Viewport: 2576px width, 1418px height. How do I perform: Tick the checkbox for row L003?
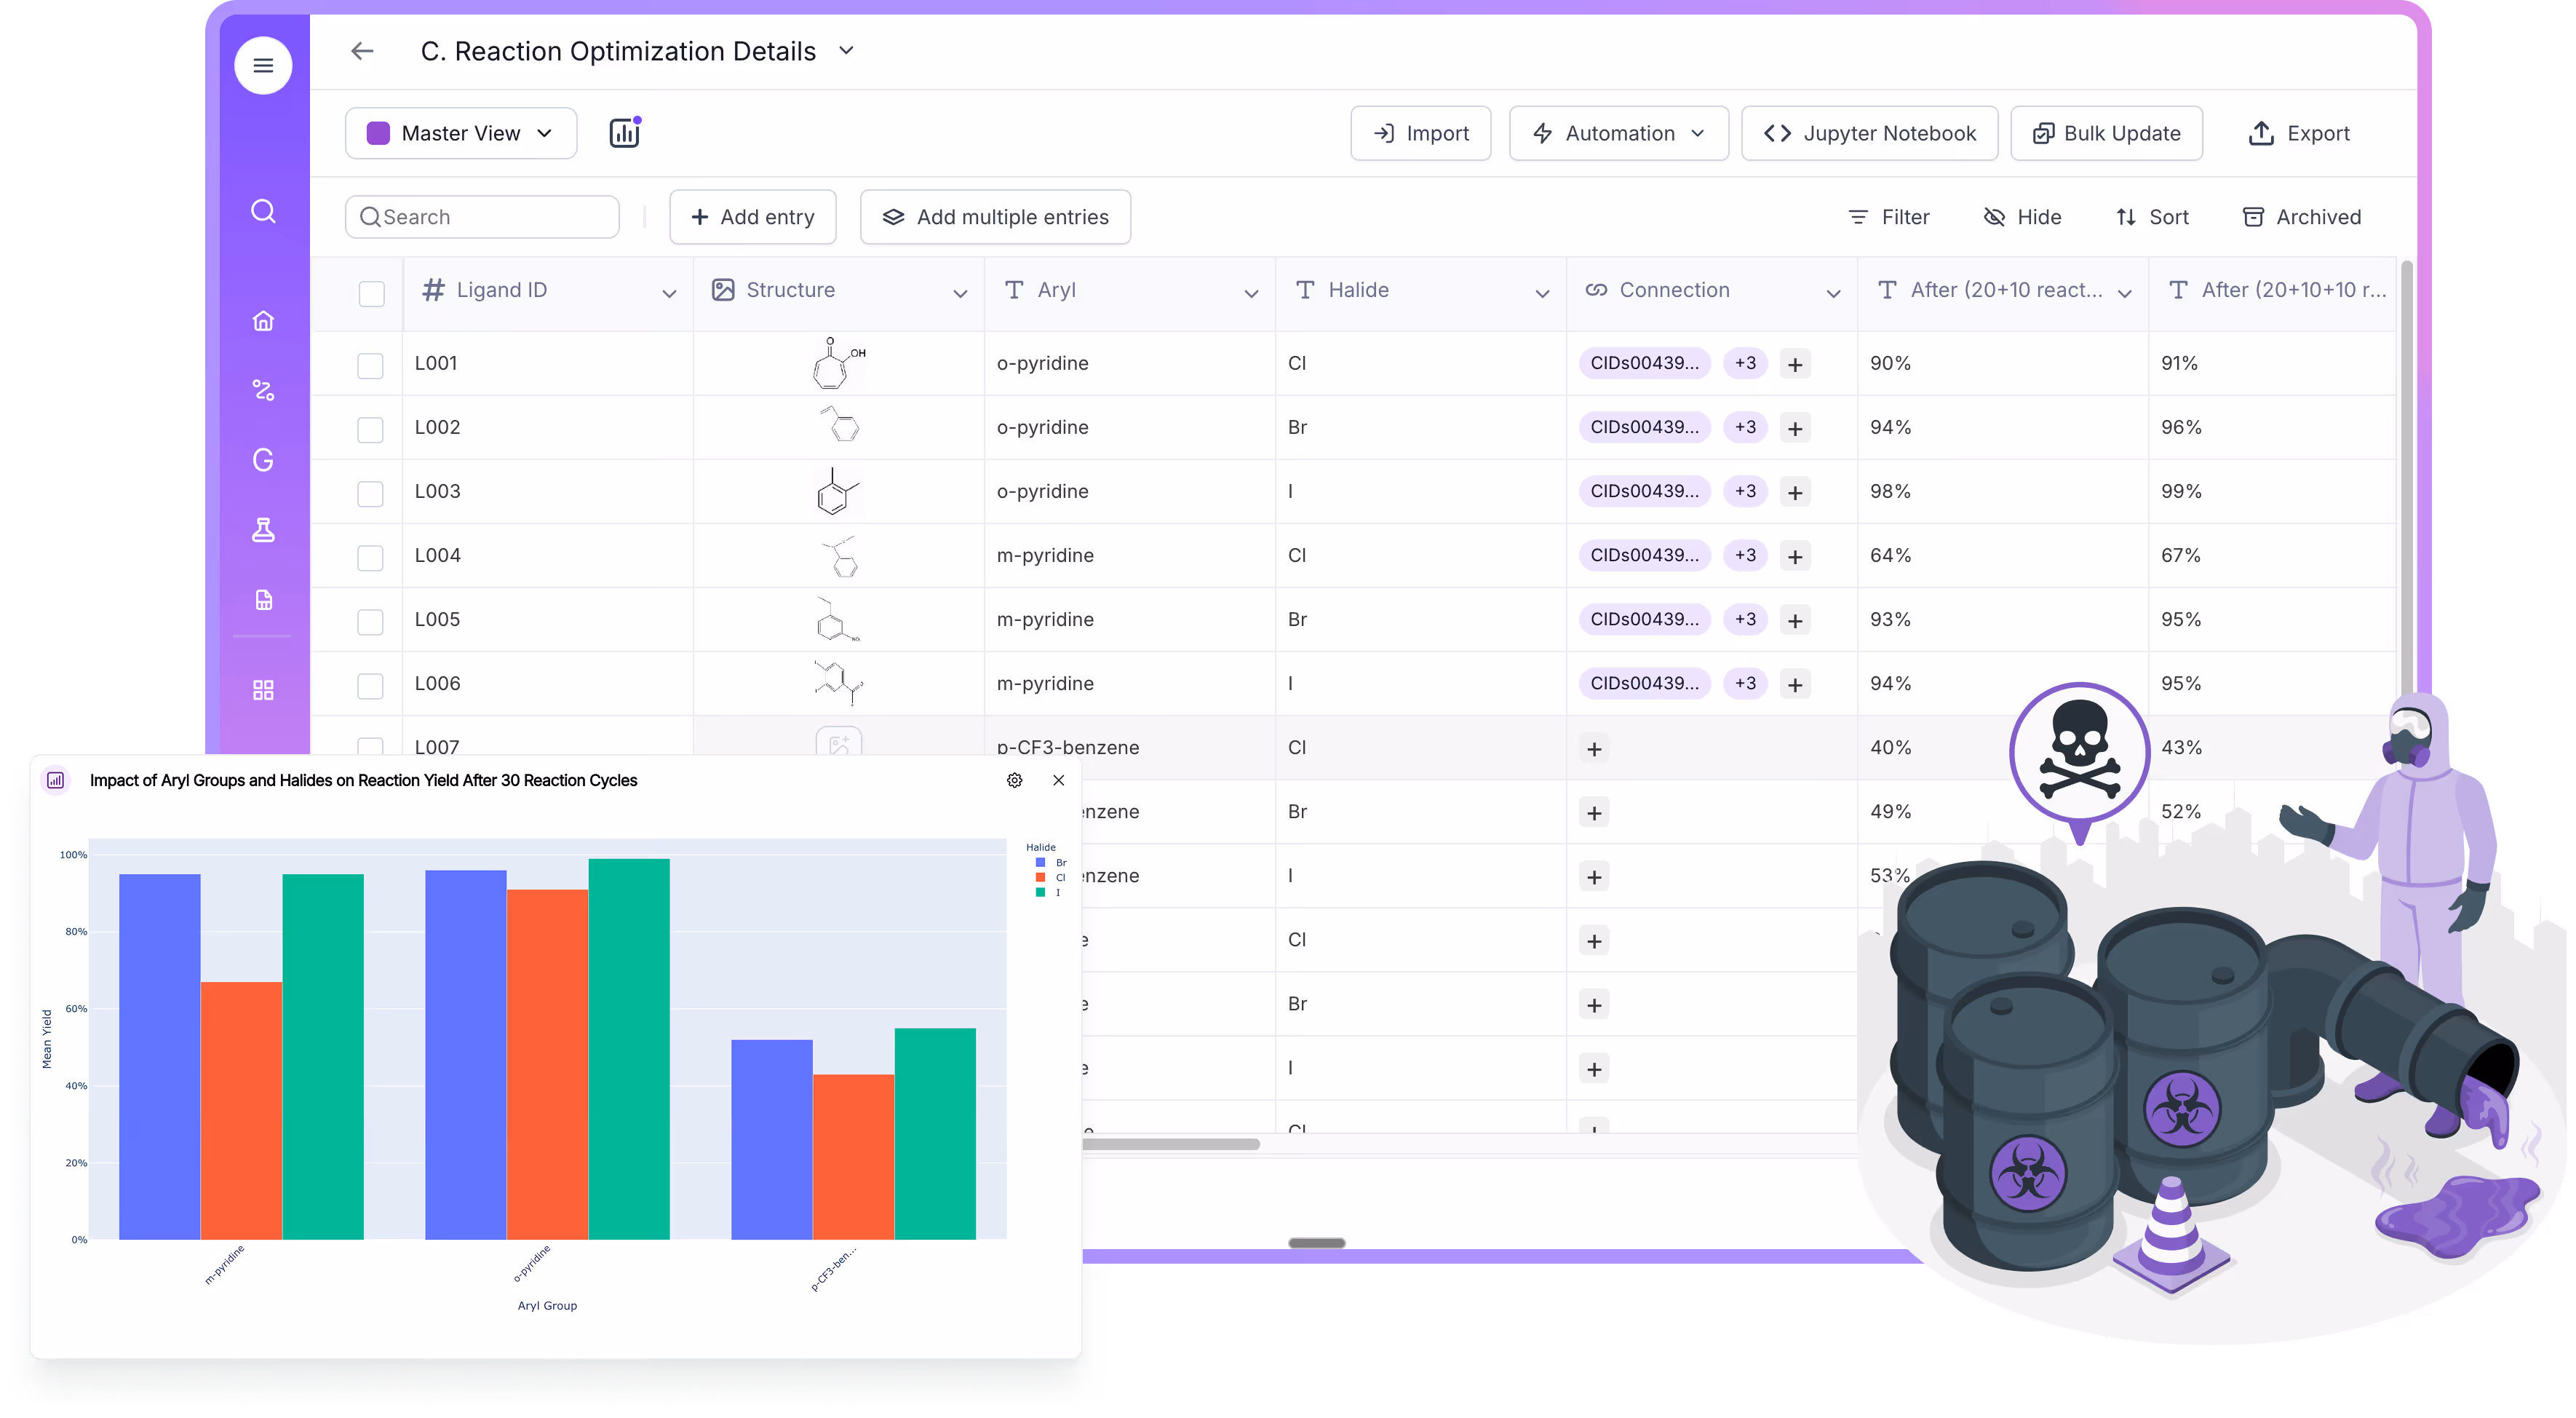click(x=370, y=494)
